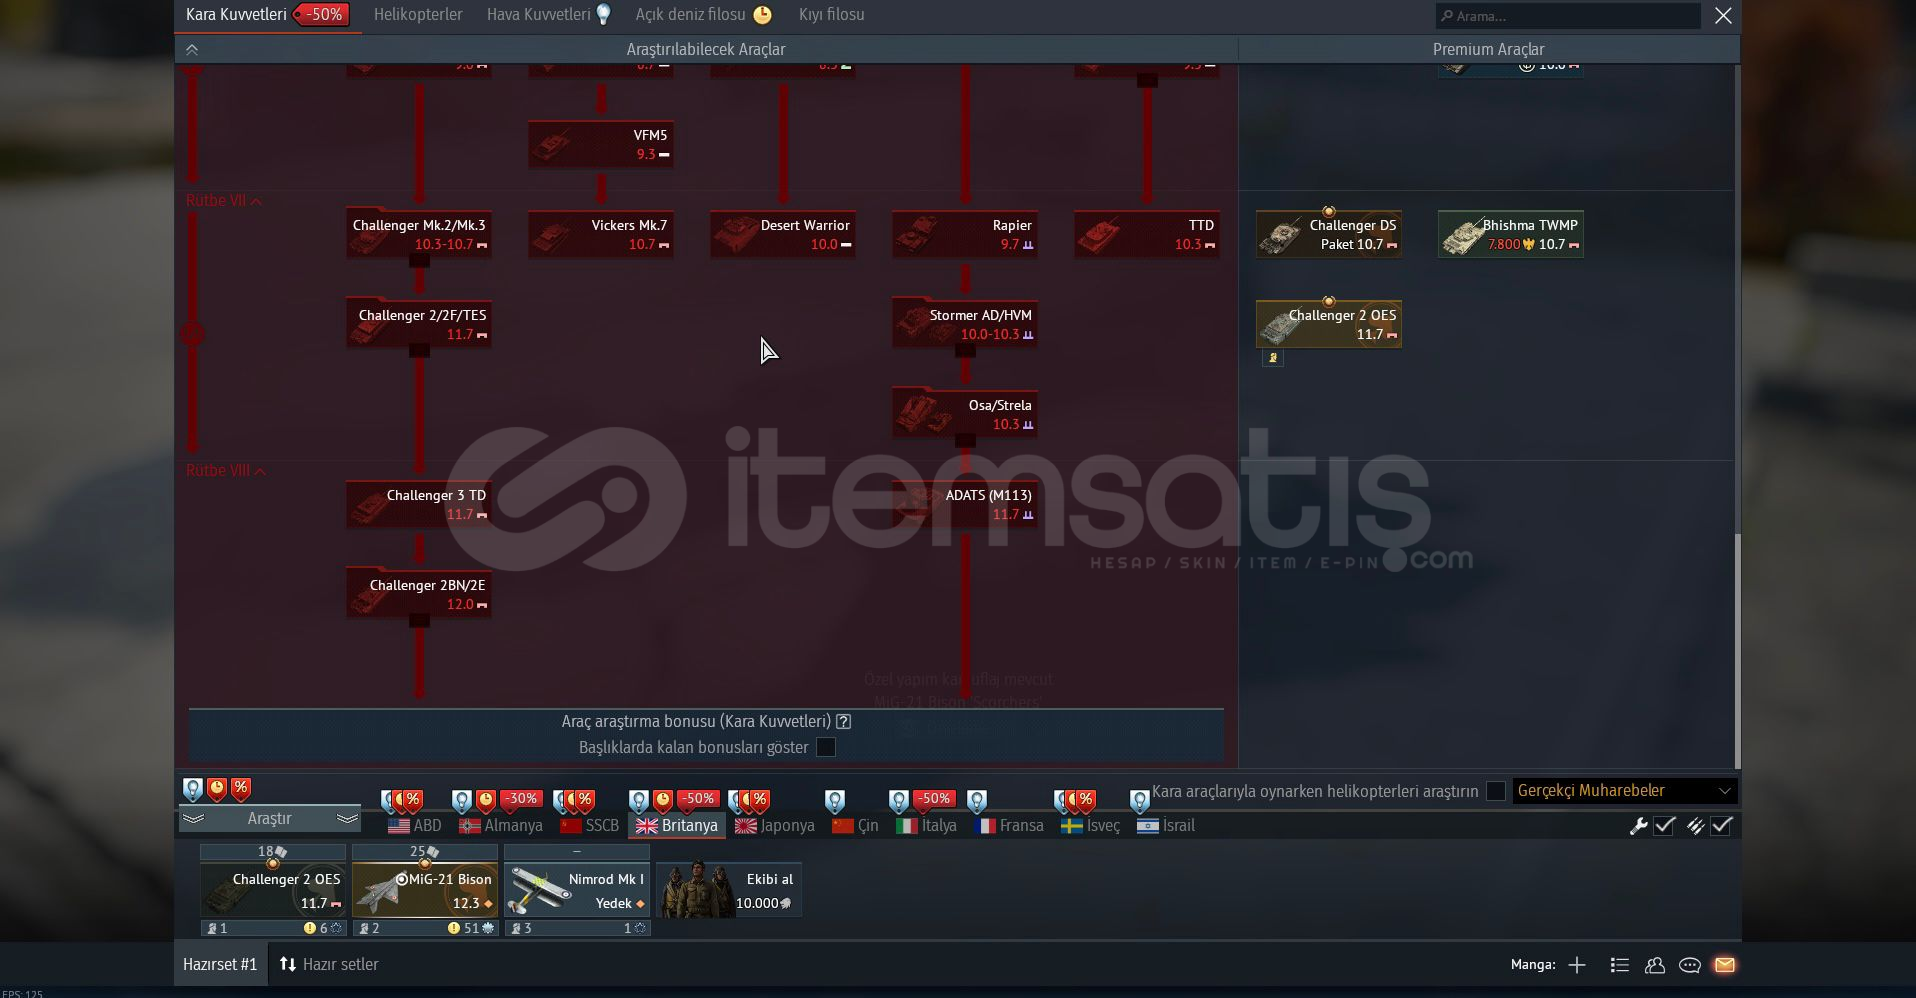The width and height of the screenshot is (1916, 998).
Task: Select the Hazırset #1 preset
Action: [220, 965]
